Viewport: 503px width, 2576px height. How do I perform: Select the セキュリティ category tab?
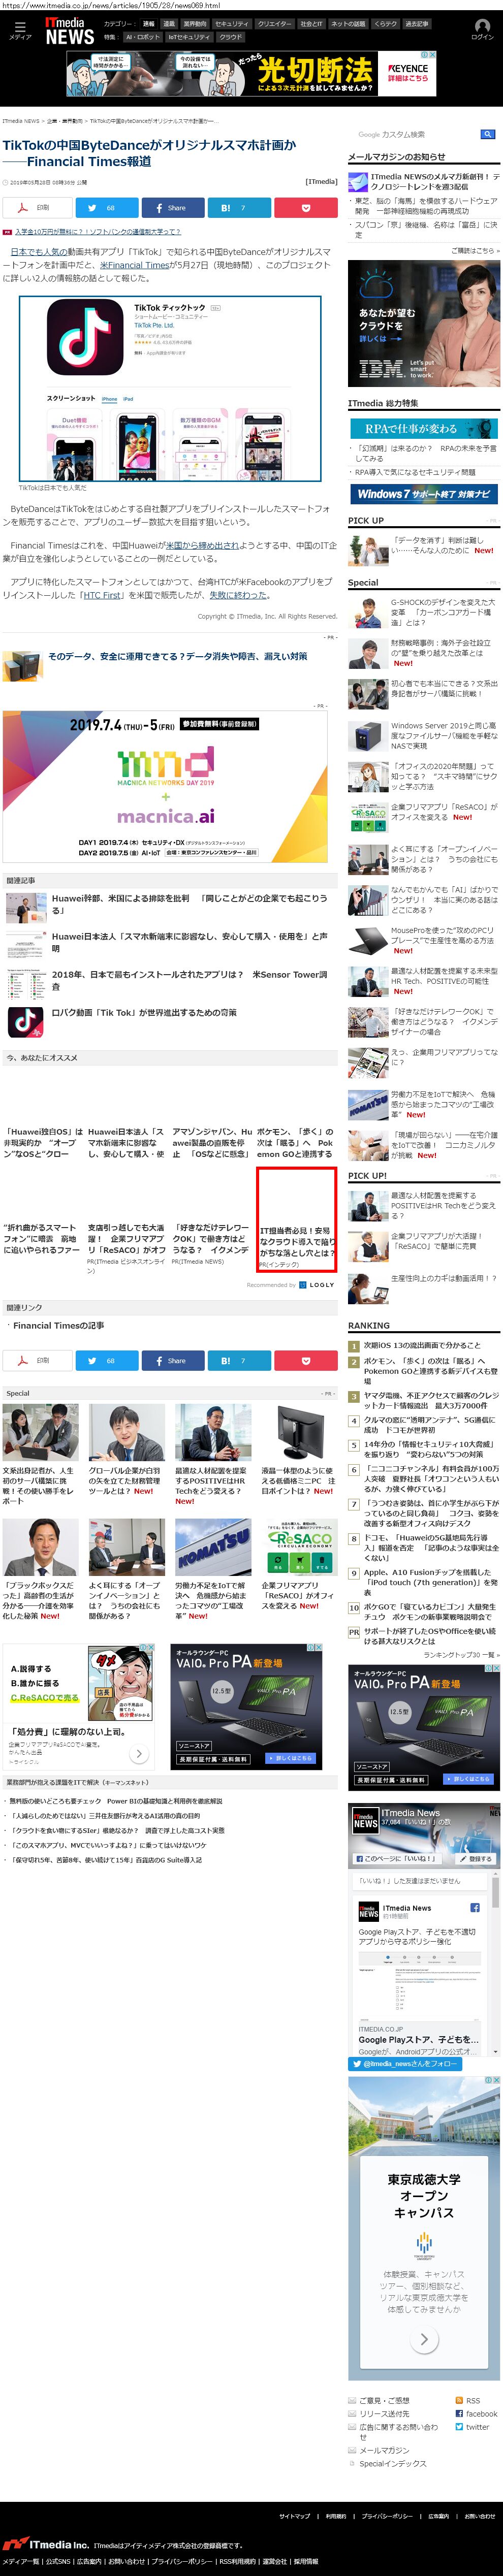click(232, 23)
